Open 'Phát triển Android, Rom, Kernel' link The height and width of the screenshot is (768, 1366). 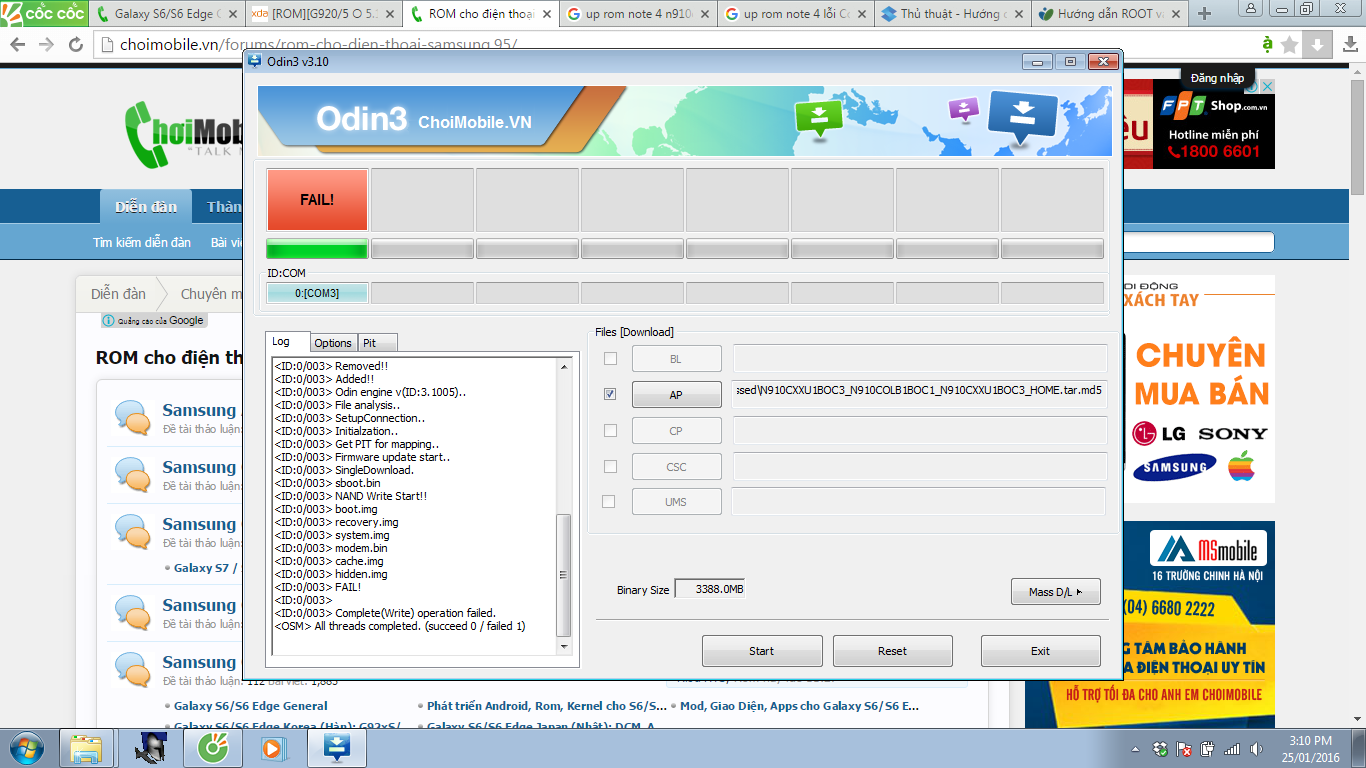tap(547, 706)
